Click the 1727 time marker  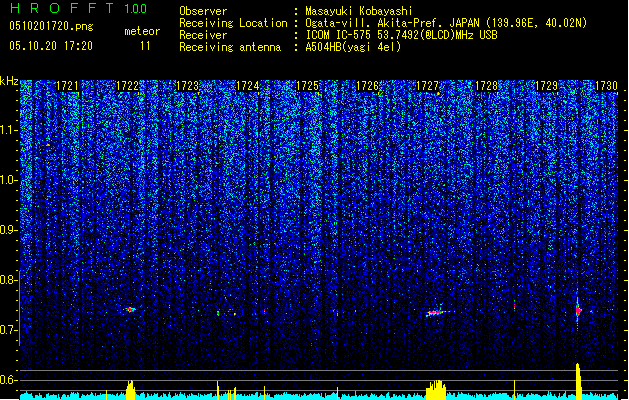coord(428,86)
